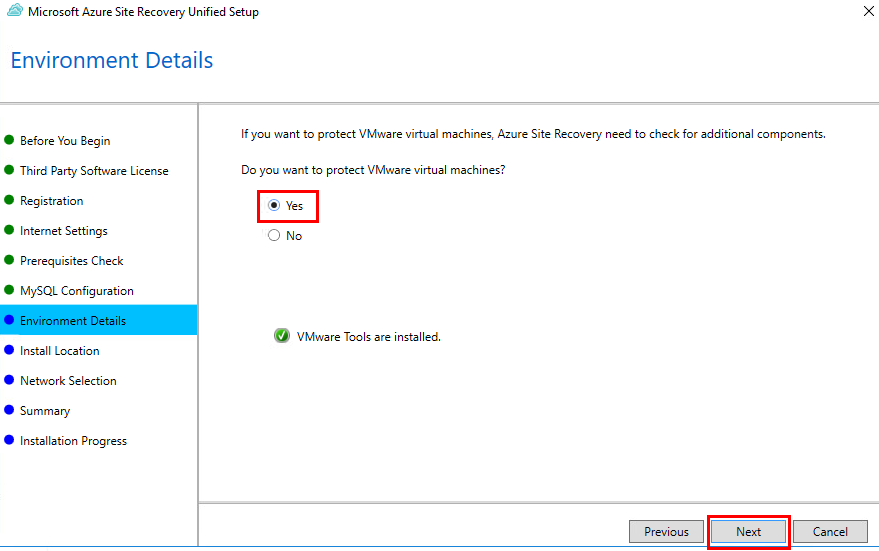Click the green dot beside Registration
Image resolution: width=879 pixels, height=551 pixels.
tap(9, 200)
